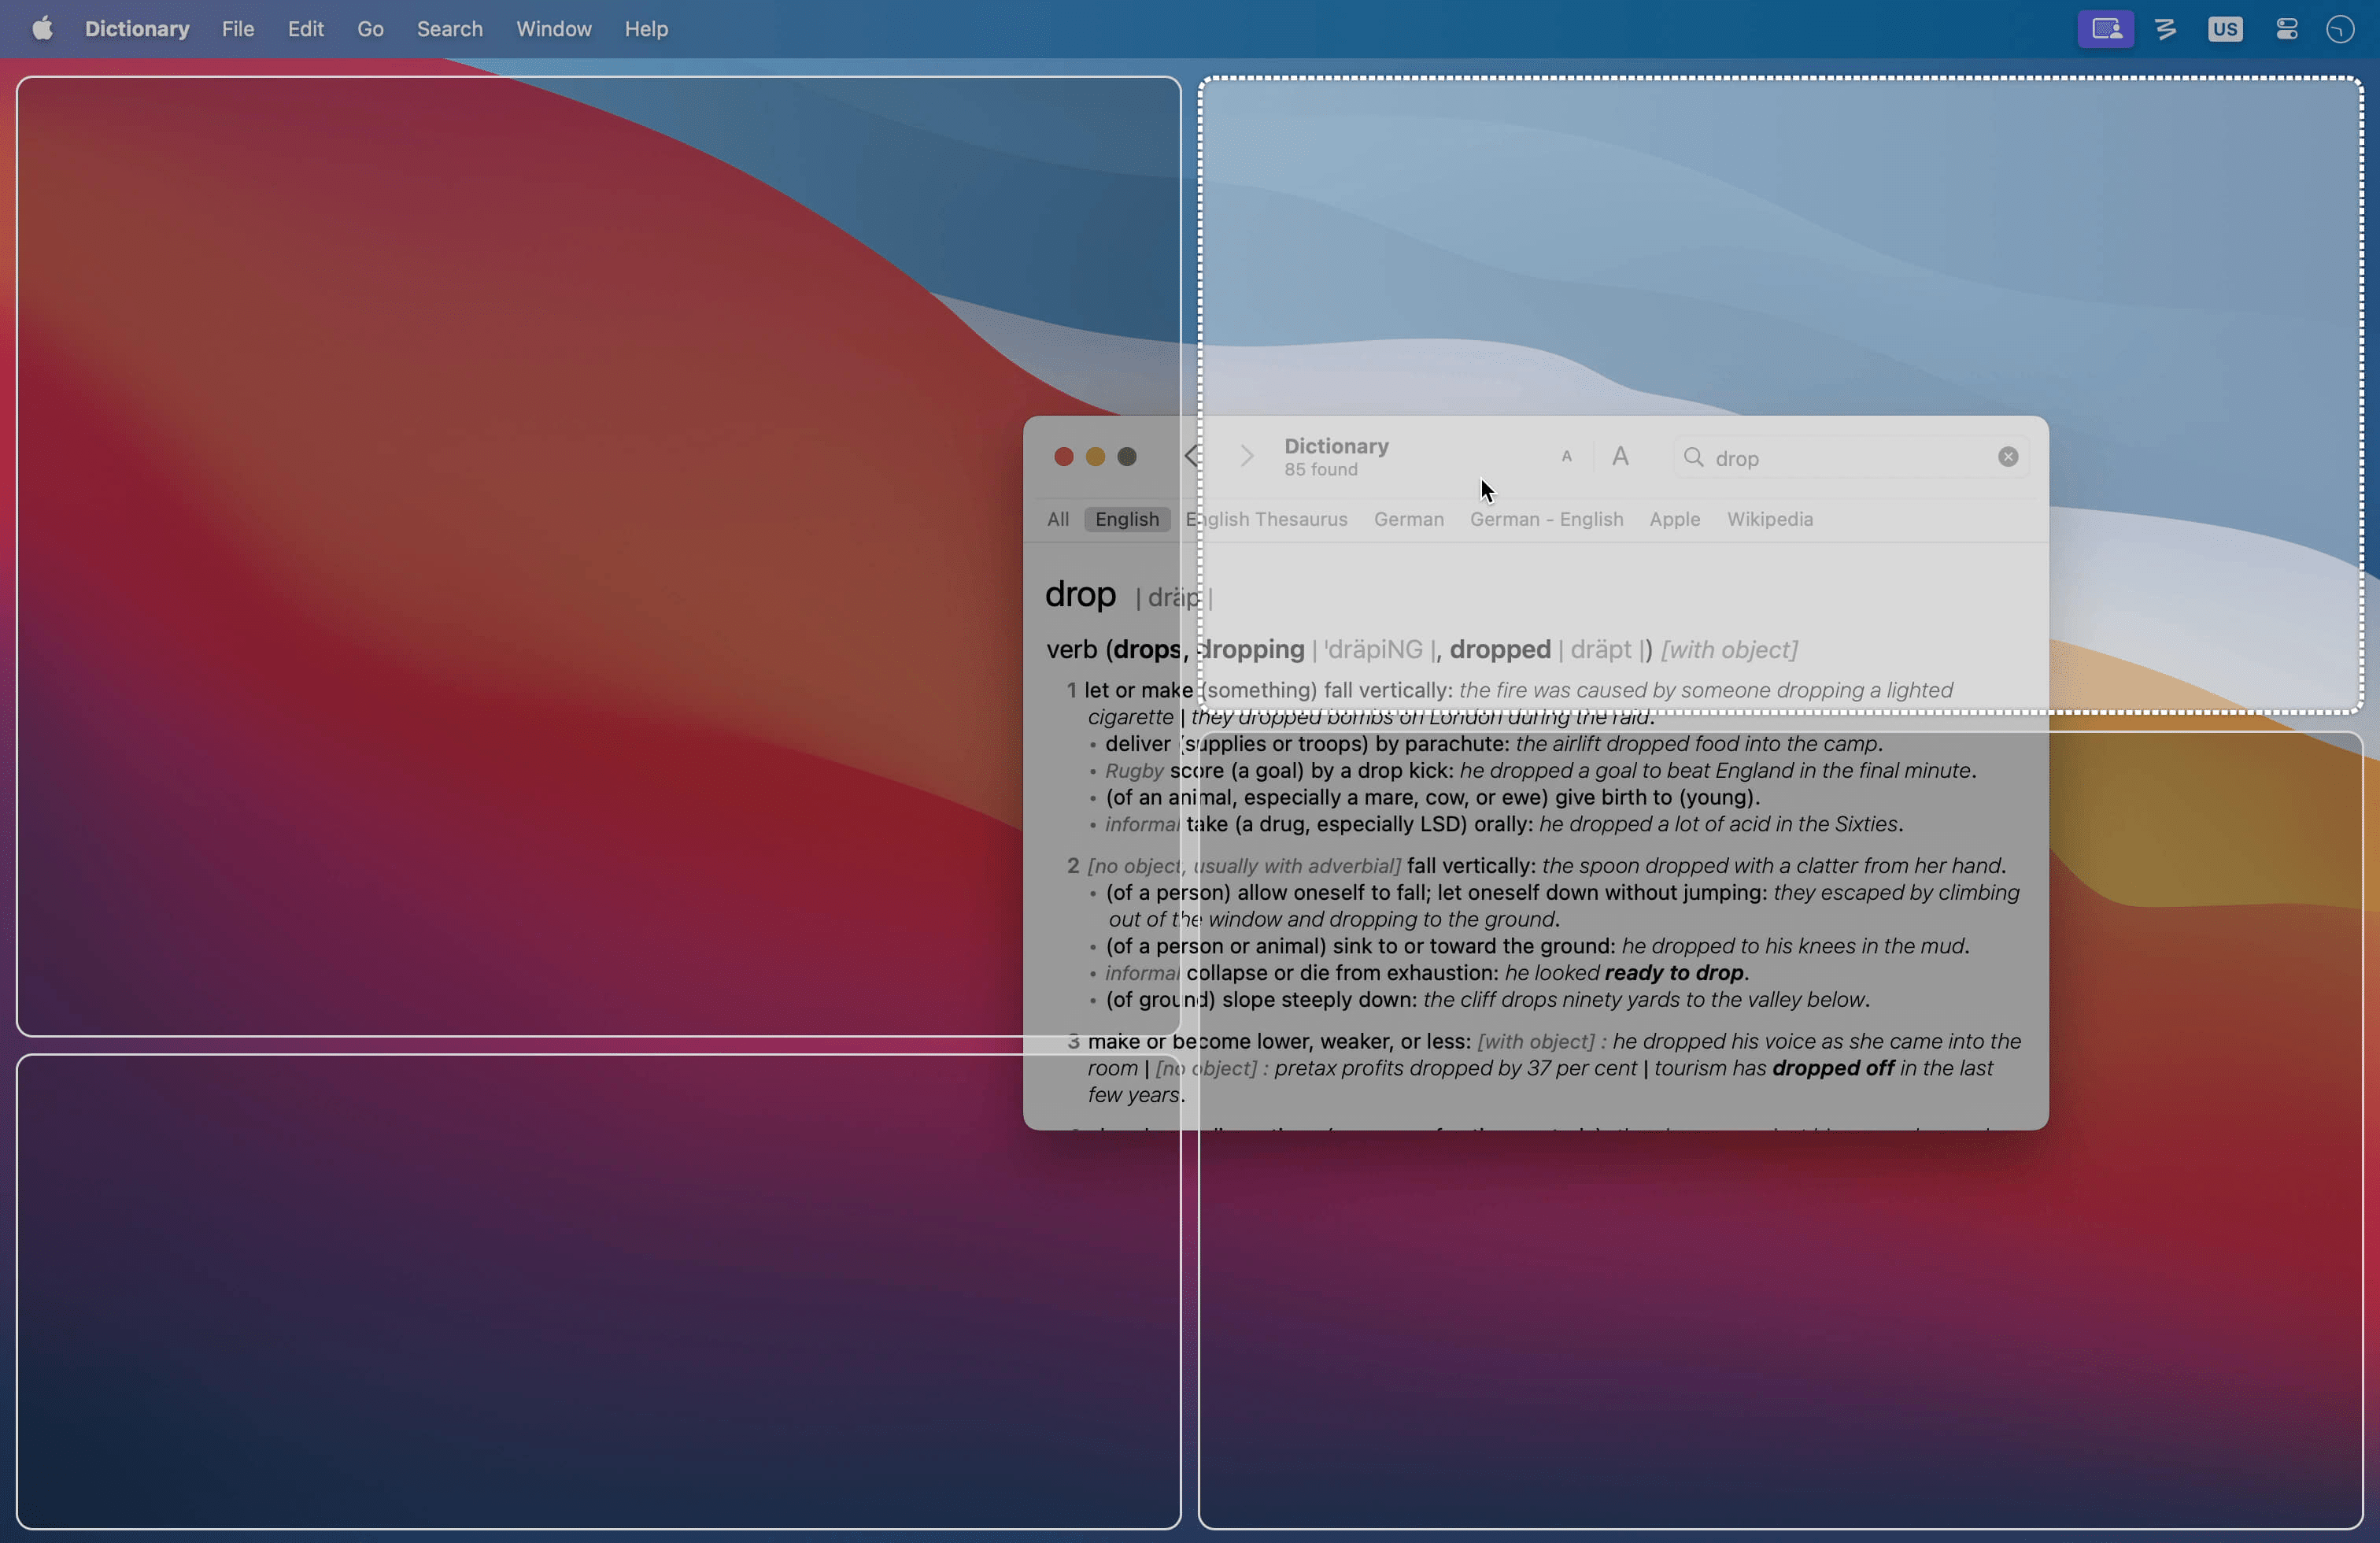This screenshot has width=2380, height=1543.
Task: Open the Search menu
Action: click(449, 29)
